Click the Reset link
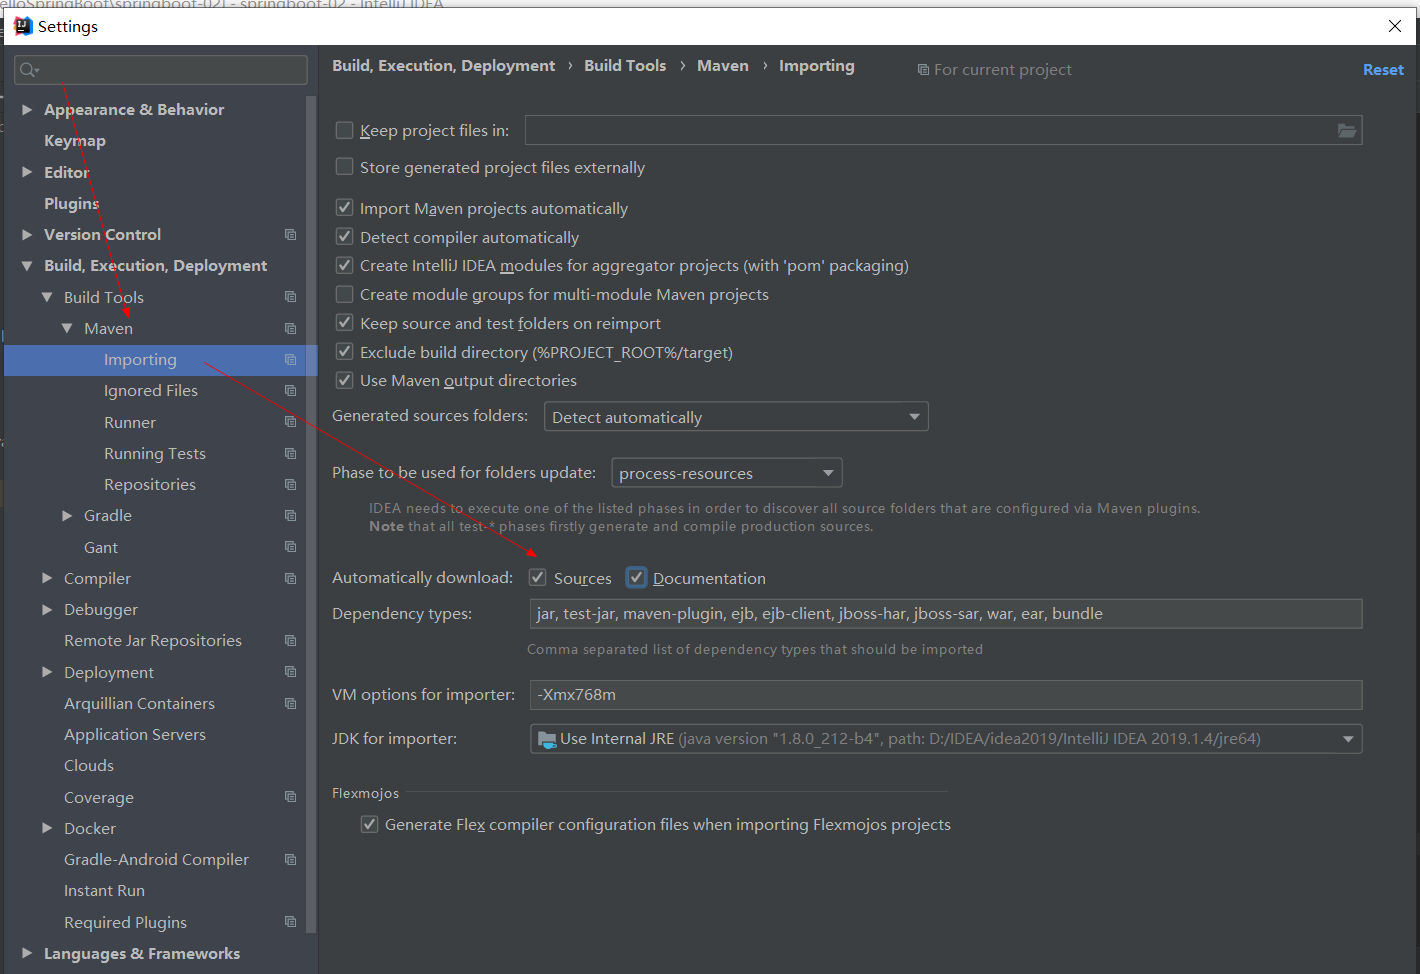The image size is (1420, 974). 1383,69
